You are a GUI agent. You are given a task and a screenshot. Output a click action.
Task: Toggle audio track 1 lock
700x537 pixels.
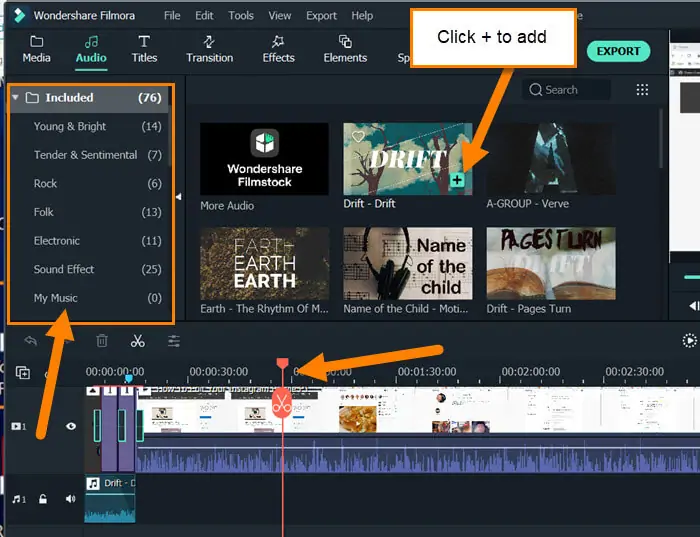(x=43, y=499)
